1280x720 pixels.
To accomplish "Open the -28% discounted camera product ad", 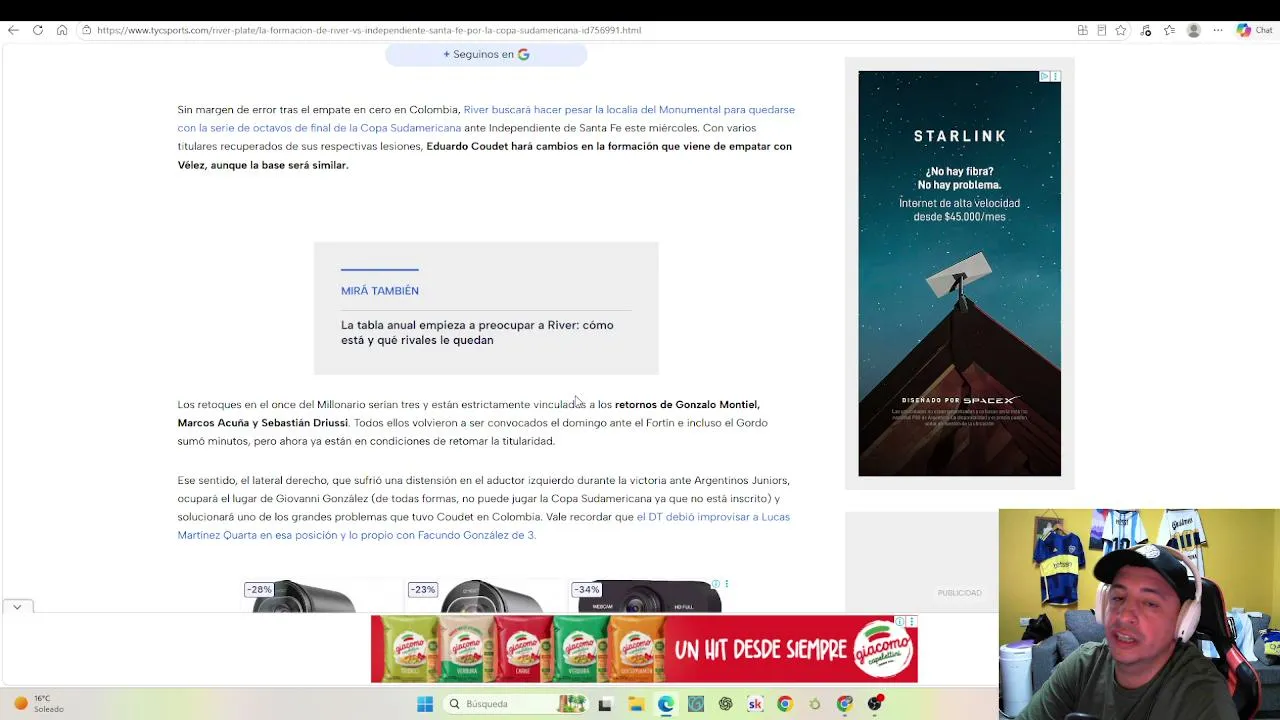I will [303, 597].
